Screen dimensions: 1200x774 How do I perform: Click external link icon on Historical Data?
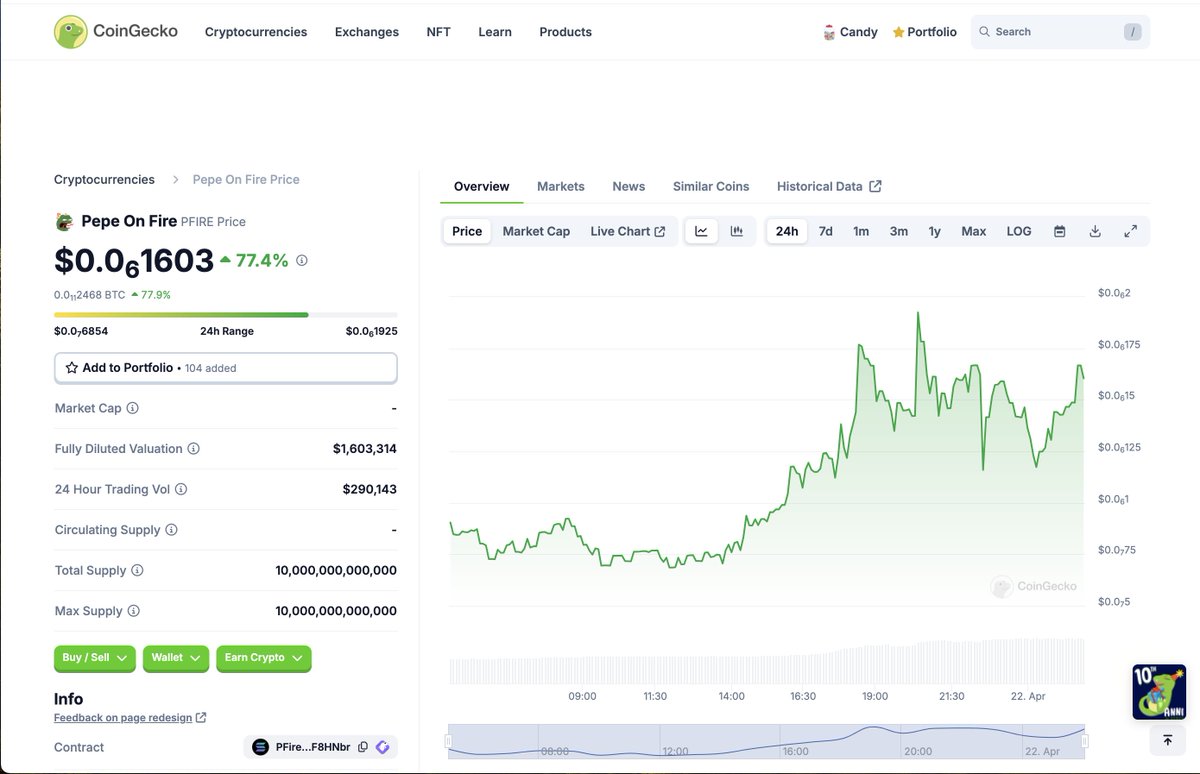pyautogui.click(x=876, y=186)
